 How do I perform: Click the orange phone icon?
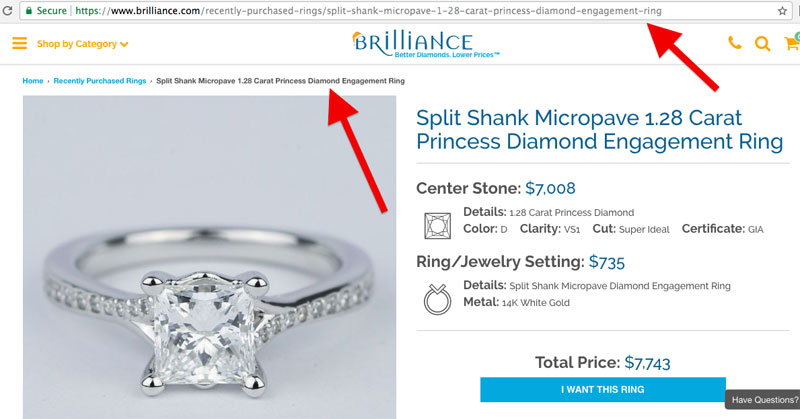point(735,43)
